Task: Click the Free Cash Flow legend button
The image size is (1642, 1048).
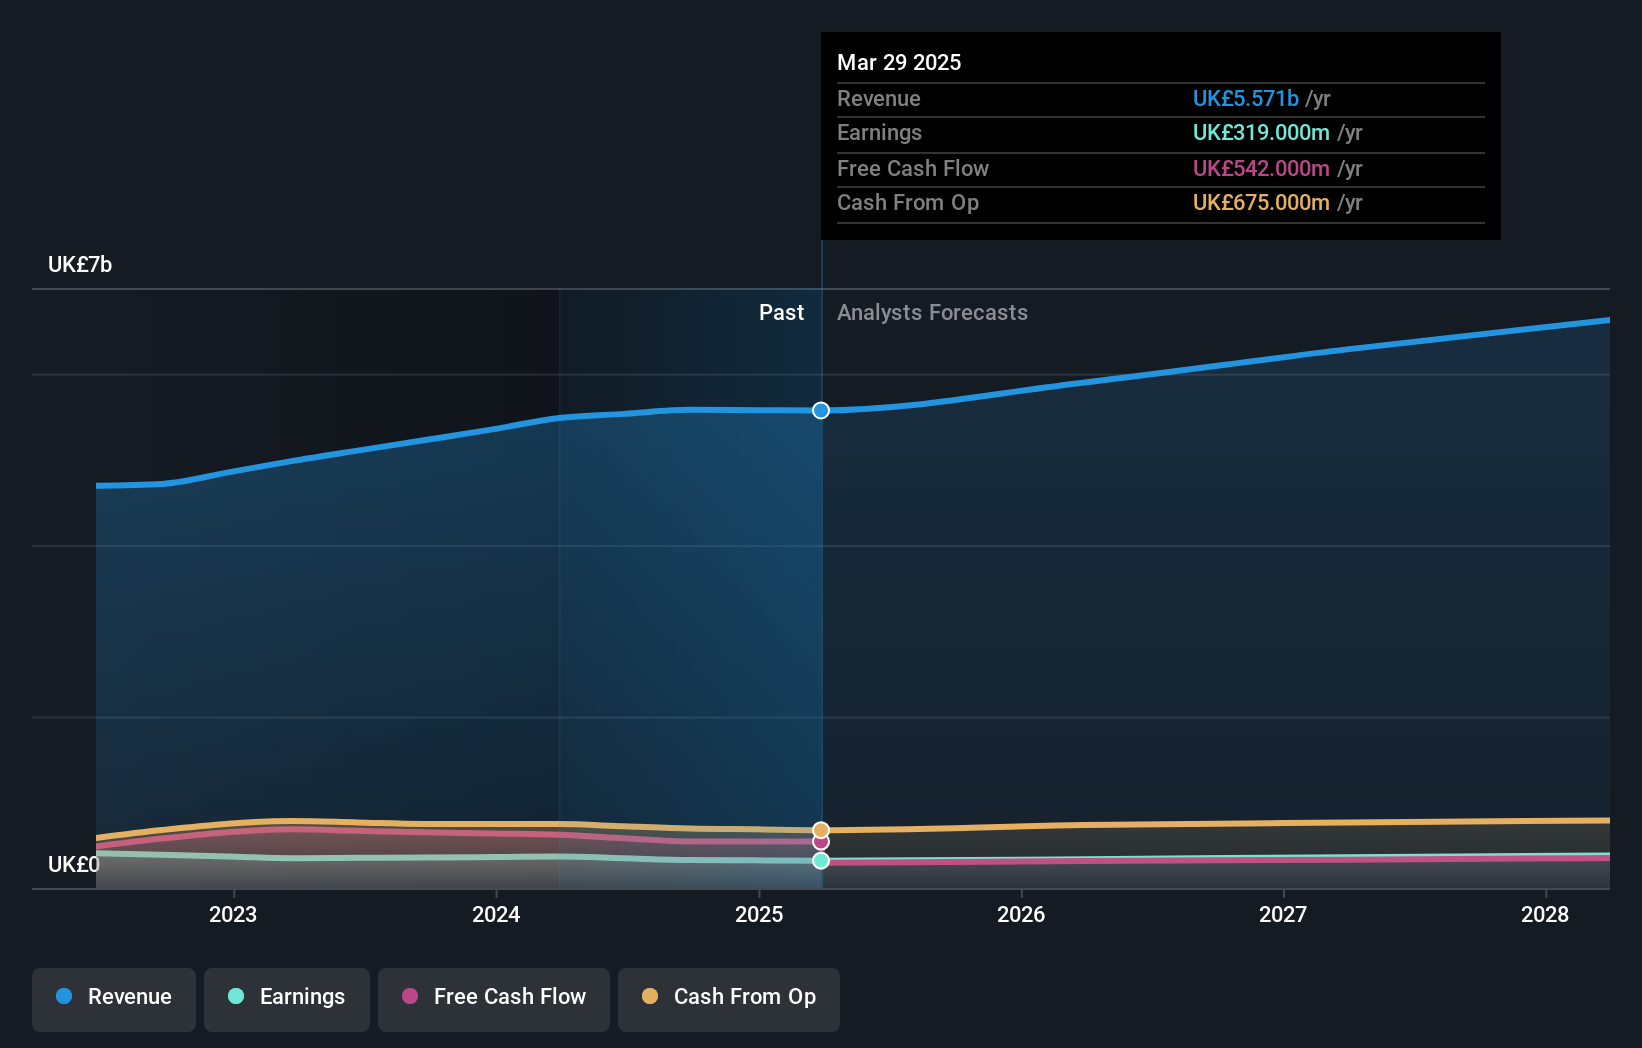Action: [x=493, y=997]
